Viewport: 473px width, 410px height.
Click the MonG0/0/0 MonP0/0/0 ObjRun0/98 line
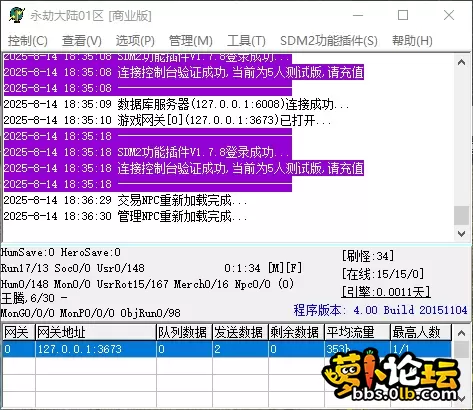(91, 313)
